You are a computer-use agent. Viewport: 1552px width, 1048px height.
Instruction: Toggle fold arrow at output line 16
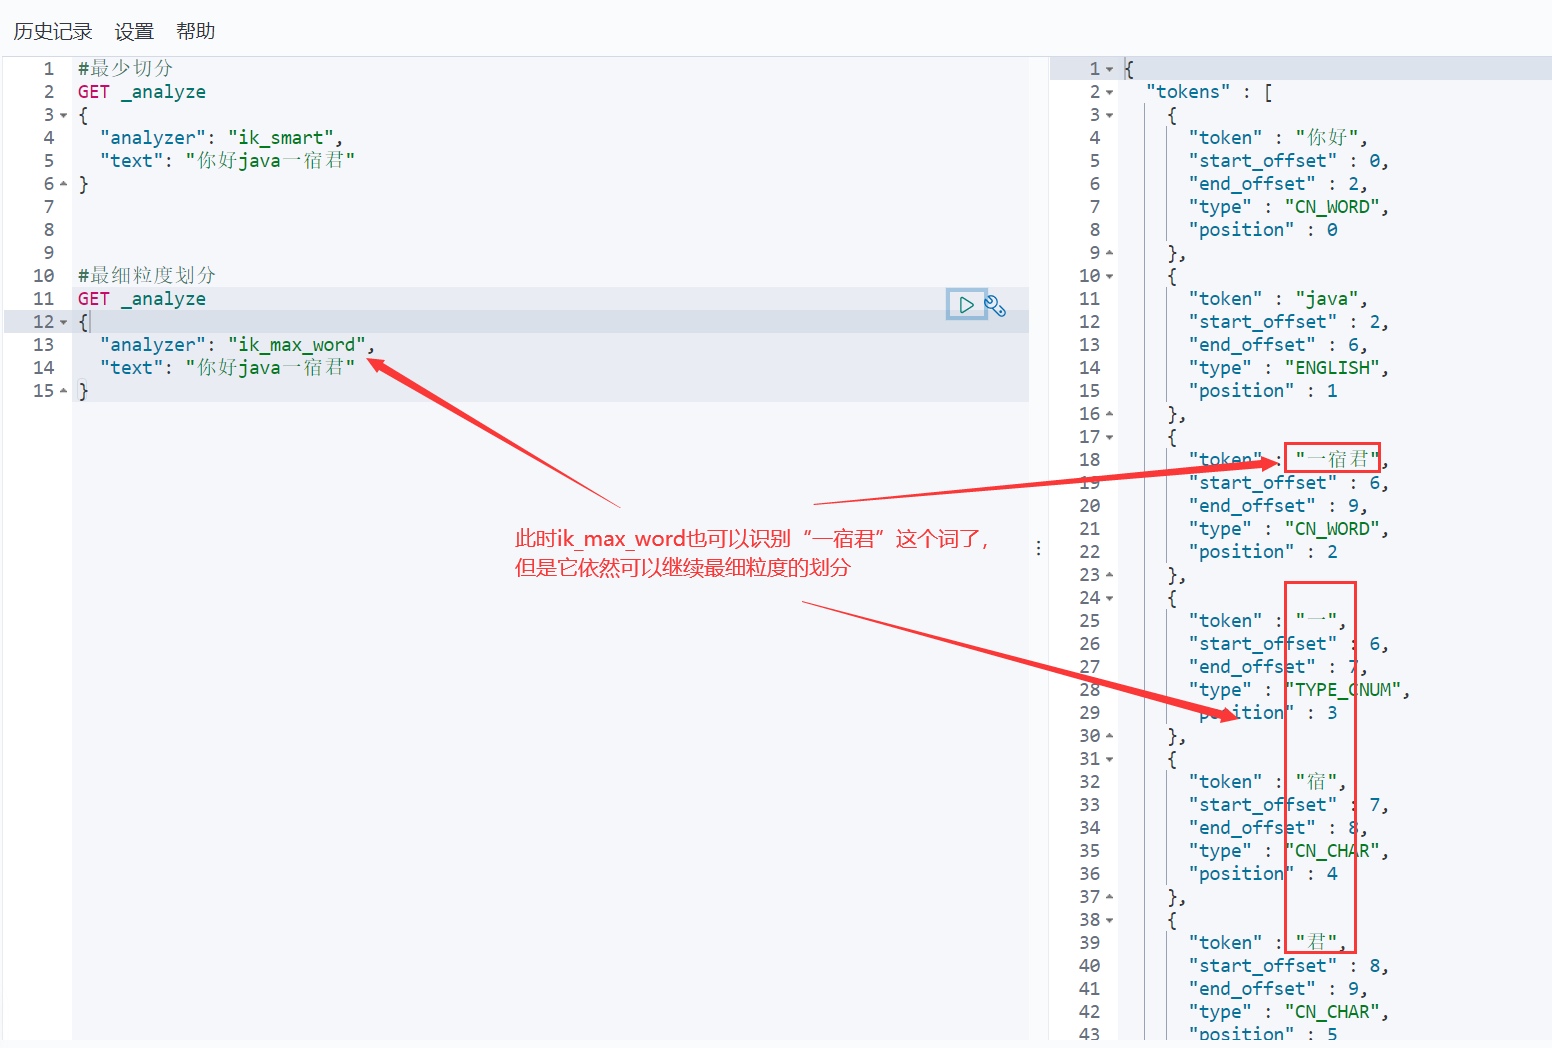pos(1110,414)
